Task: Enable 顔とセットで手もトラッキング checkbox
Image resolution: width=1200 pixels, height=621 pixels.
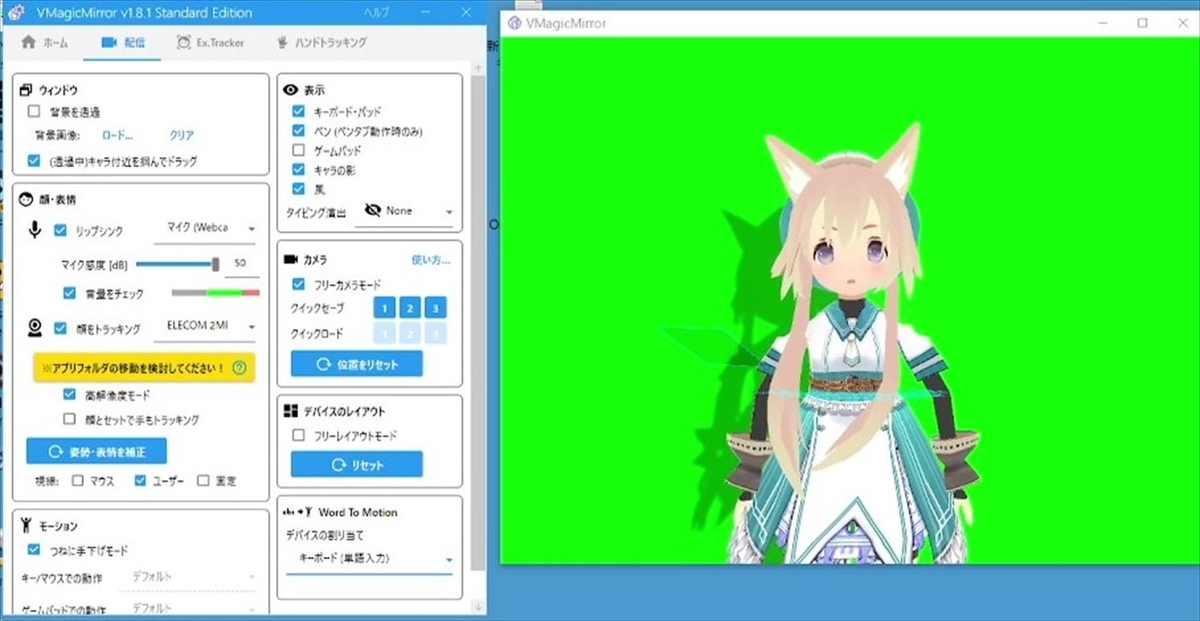Action: (69, 419)
